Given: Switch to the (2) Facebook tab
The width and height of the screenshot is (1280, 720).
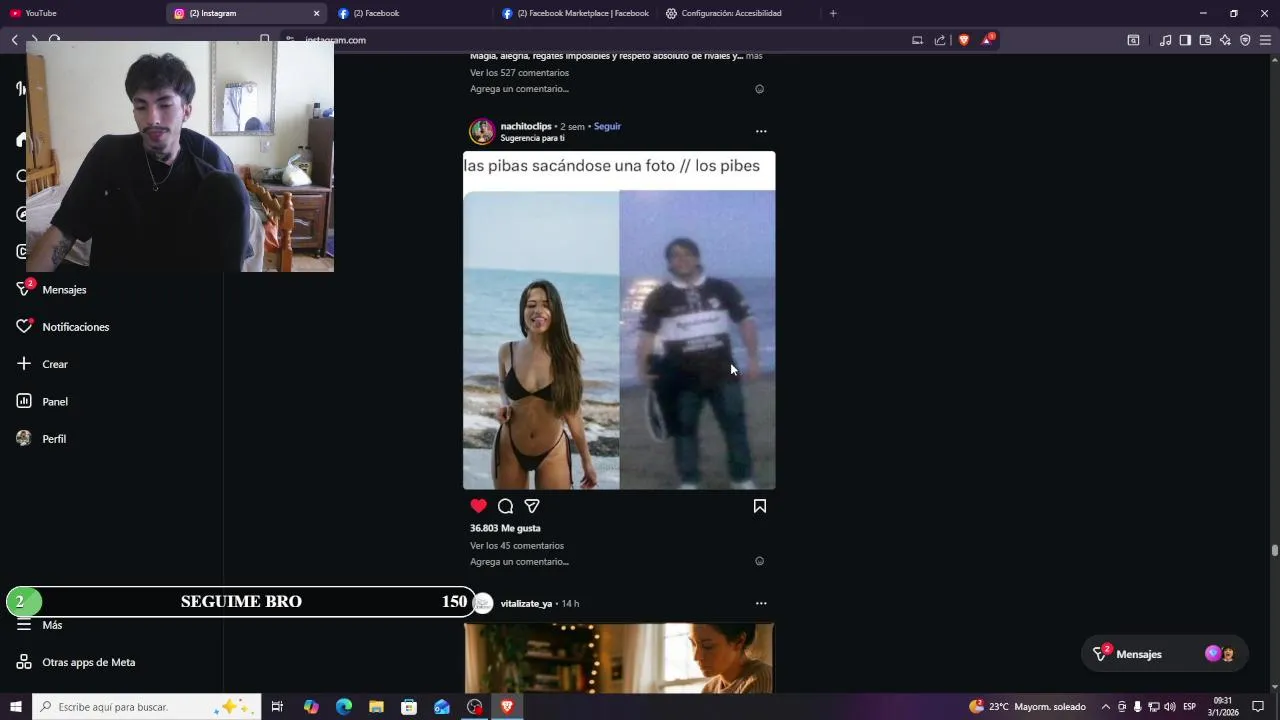Looking at the screenshot, I should pos(410,13).
